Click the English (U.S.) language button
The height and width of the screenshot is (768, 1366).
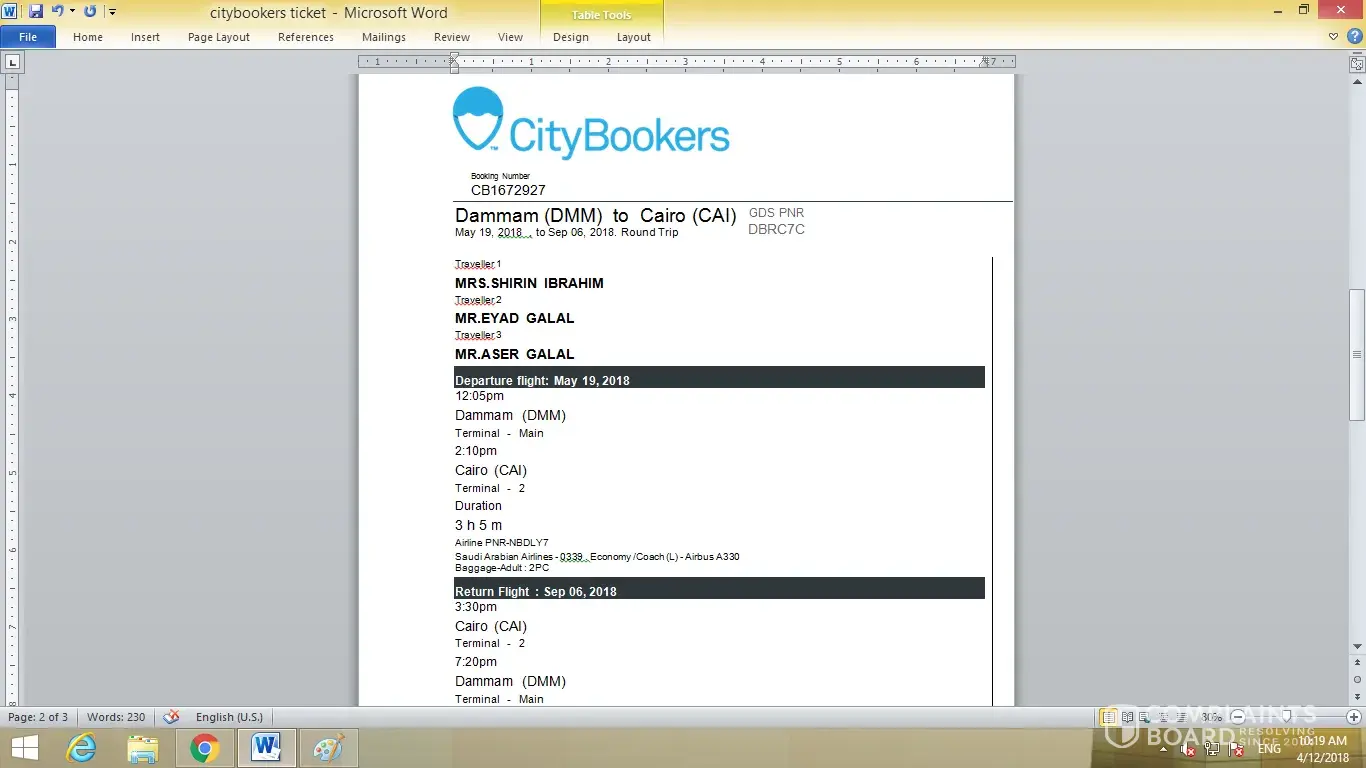(229, 717)
